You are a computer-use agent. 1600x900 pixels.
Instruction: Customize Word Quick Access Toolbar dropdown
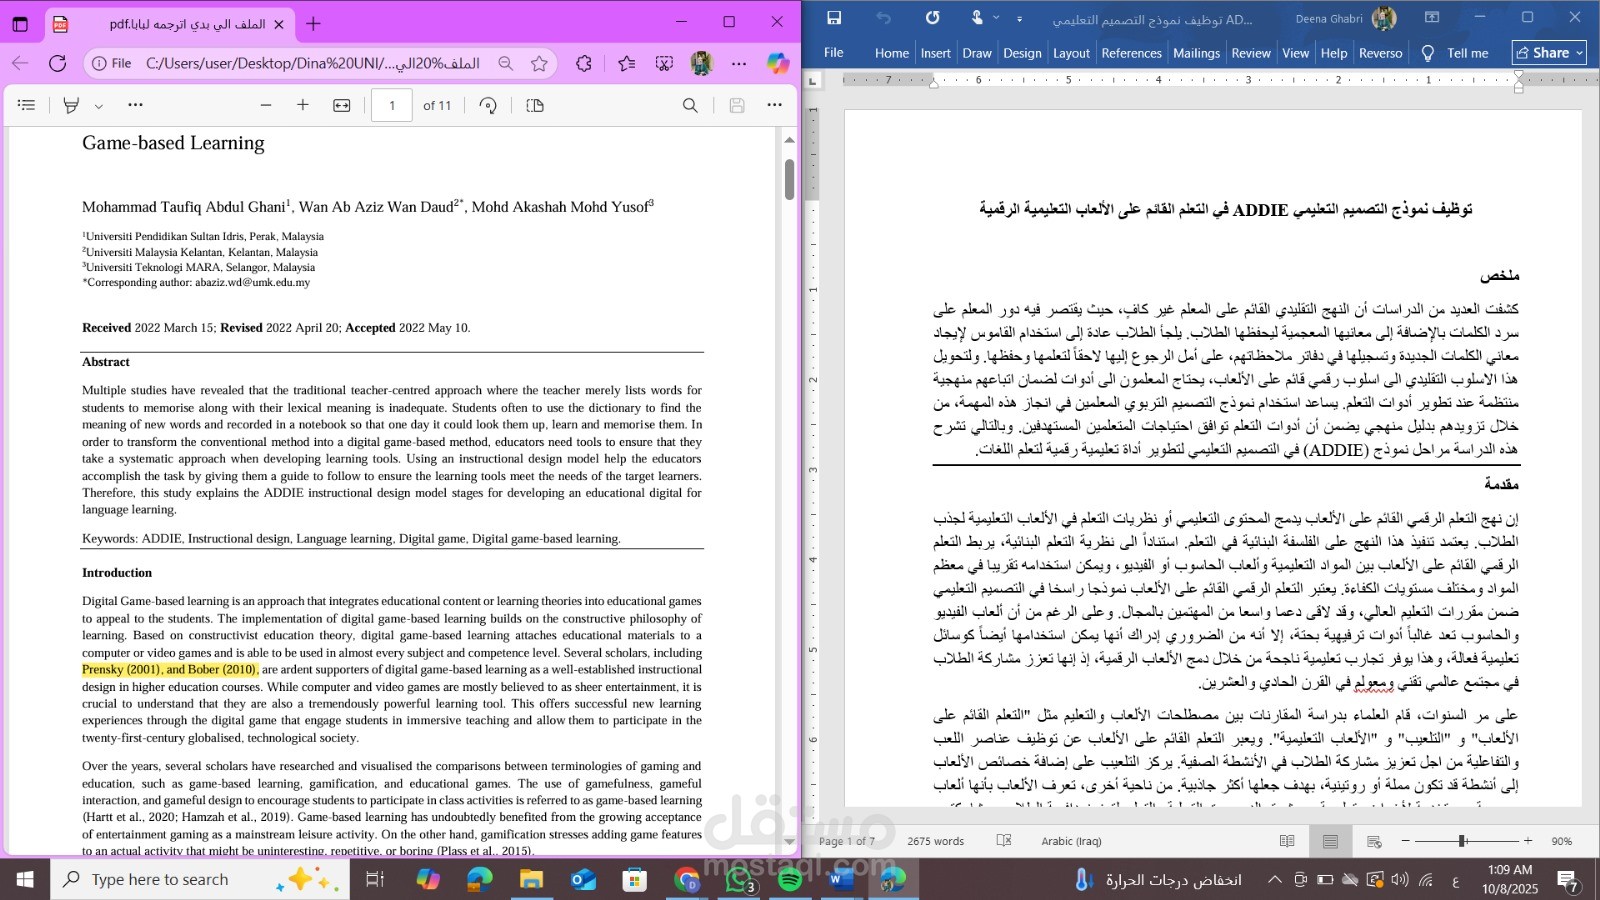(x=1019, y=19)
